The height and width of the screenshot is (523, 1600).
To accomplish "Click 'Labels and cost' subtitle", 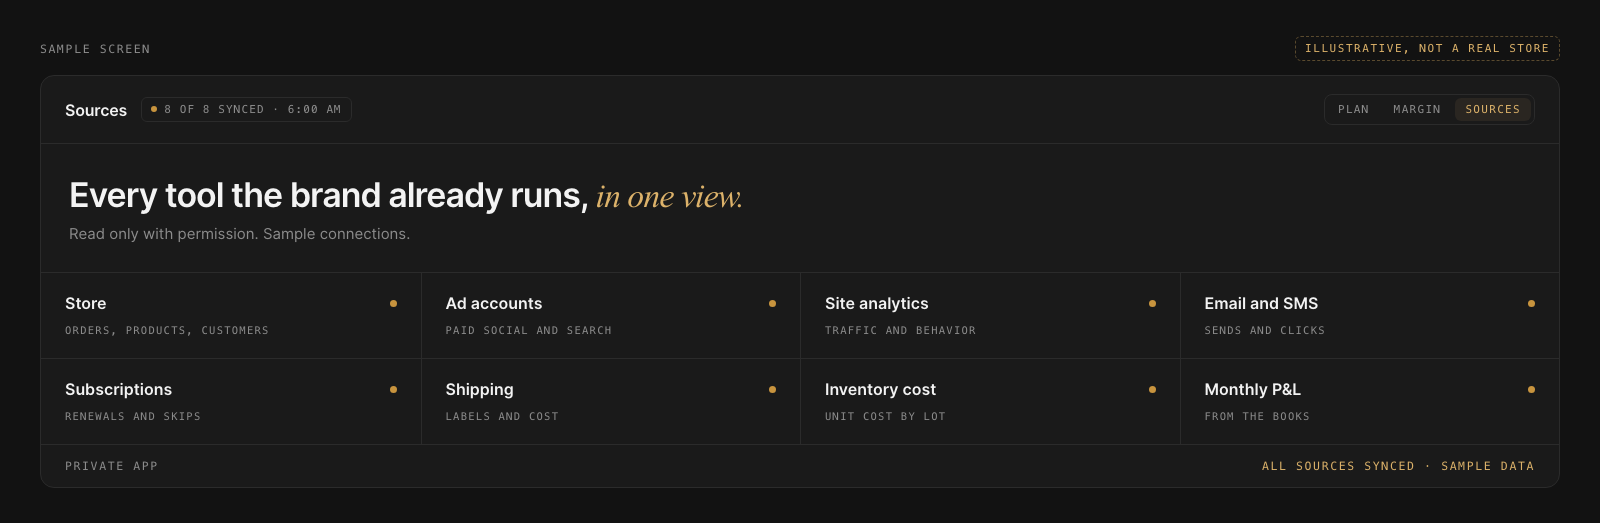I will (x=502, y=416).
